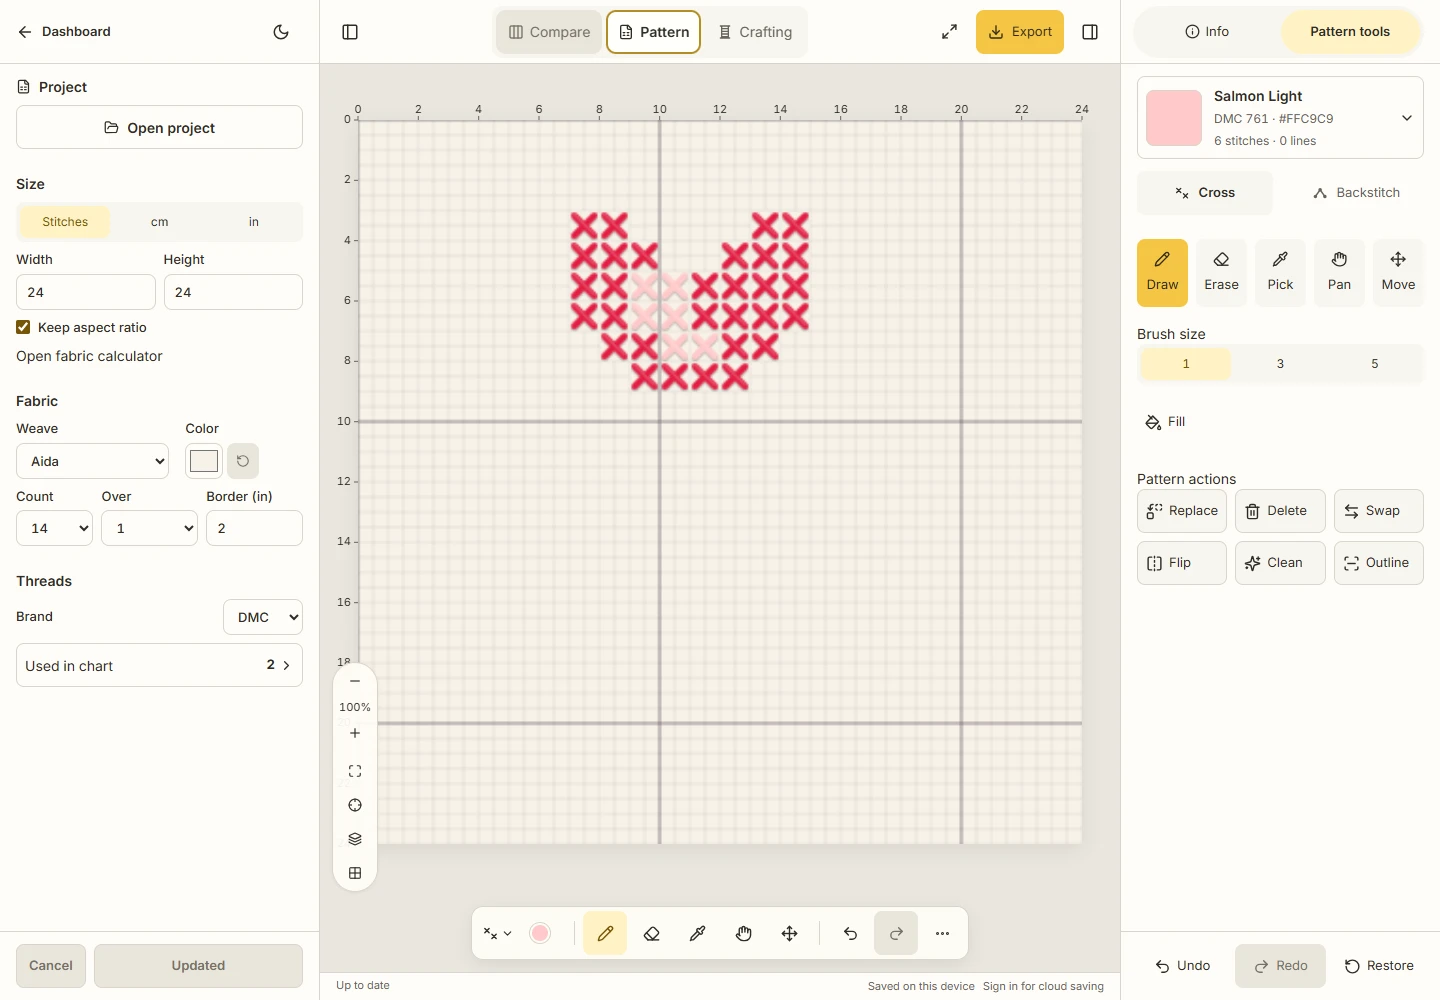Viewport: 1440px width, 1000px height.
Task: Open the Over dropdown showing 1
Action: (x=150, y=528)
